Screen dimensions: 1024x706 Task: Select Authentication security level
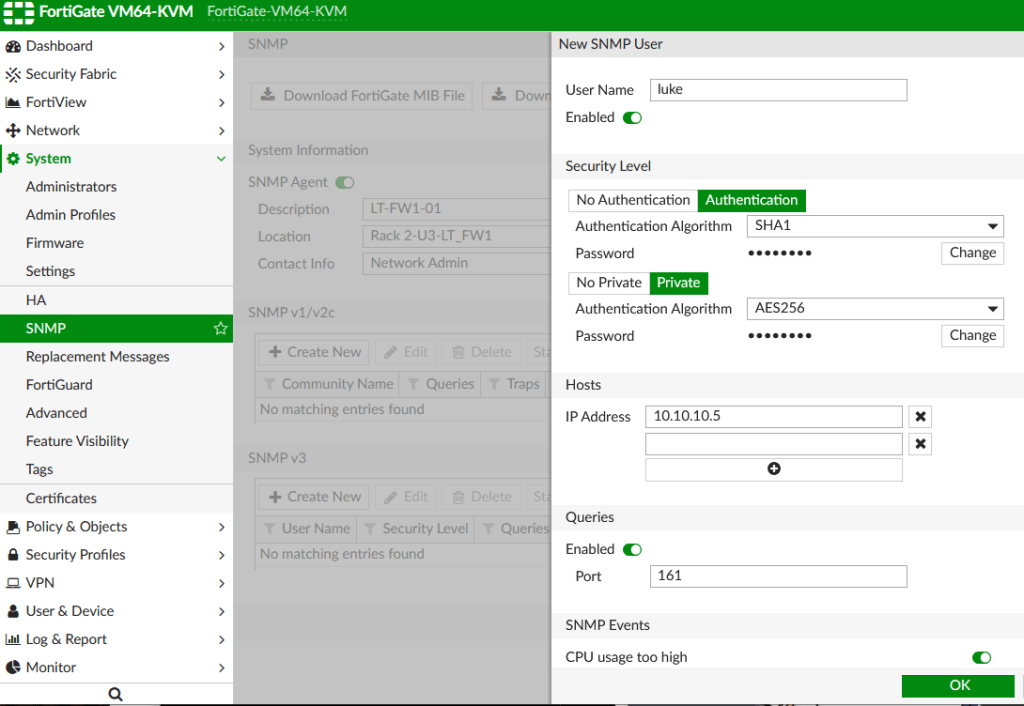click(752, 200)
